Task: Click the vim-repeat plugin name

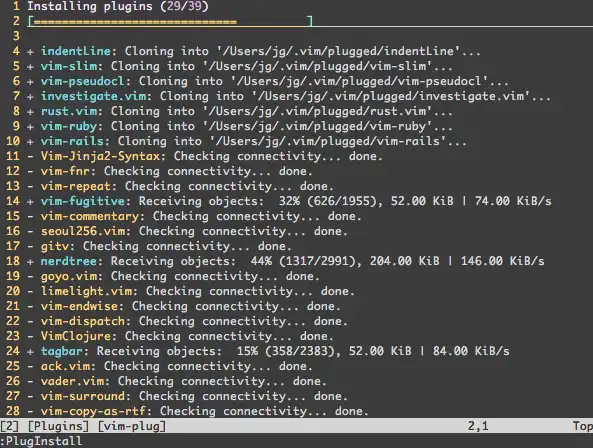Action: pyautogui.click(x=76, y=186)
